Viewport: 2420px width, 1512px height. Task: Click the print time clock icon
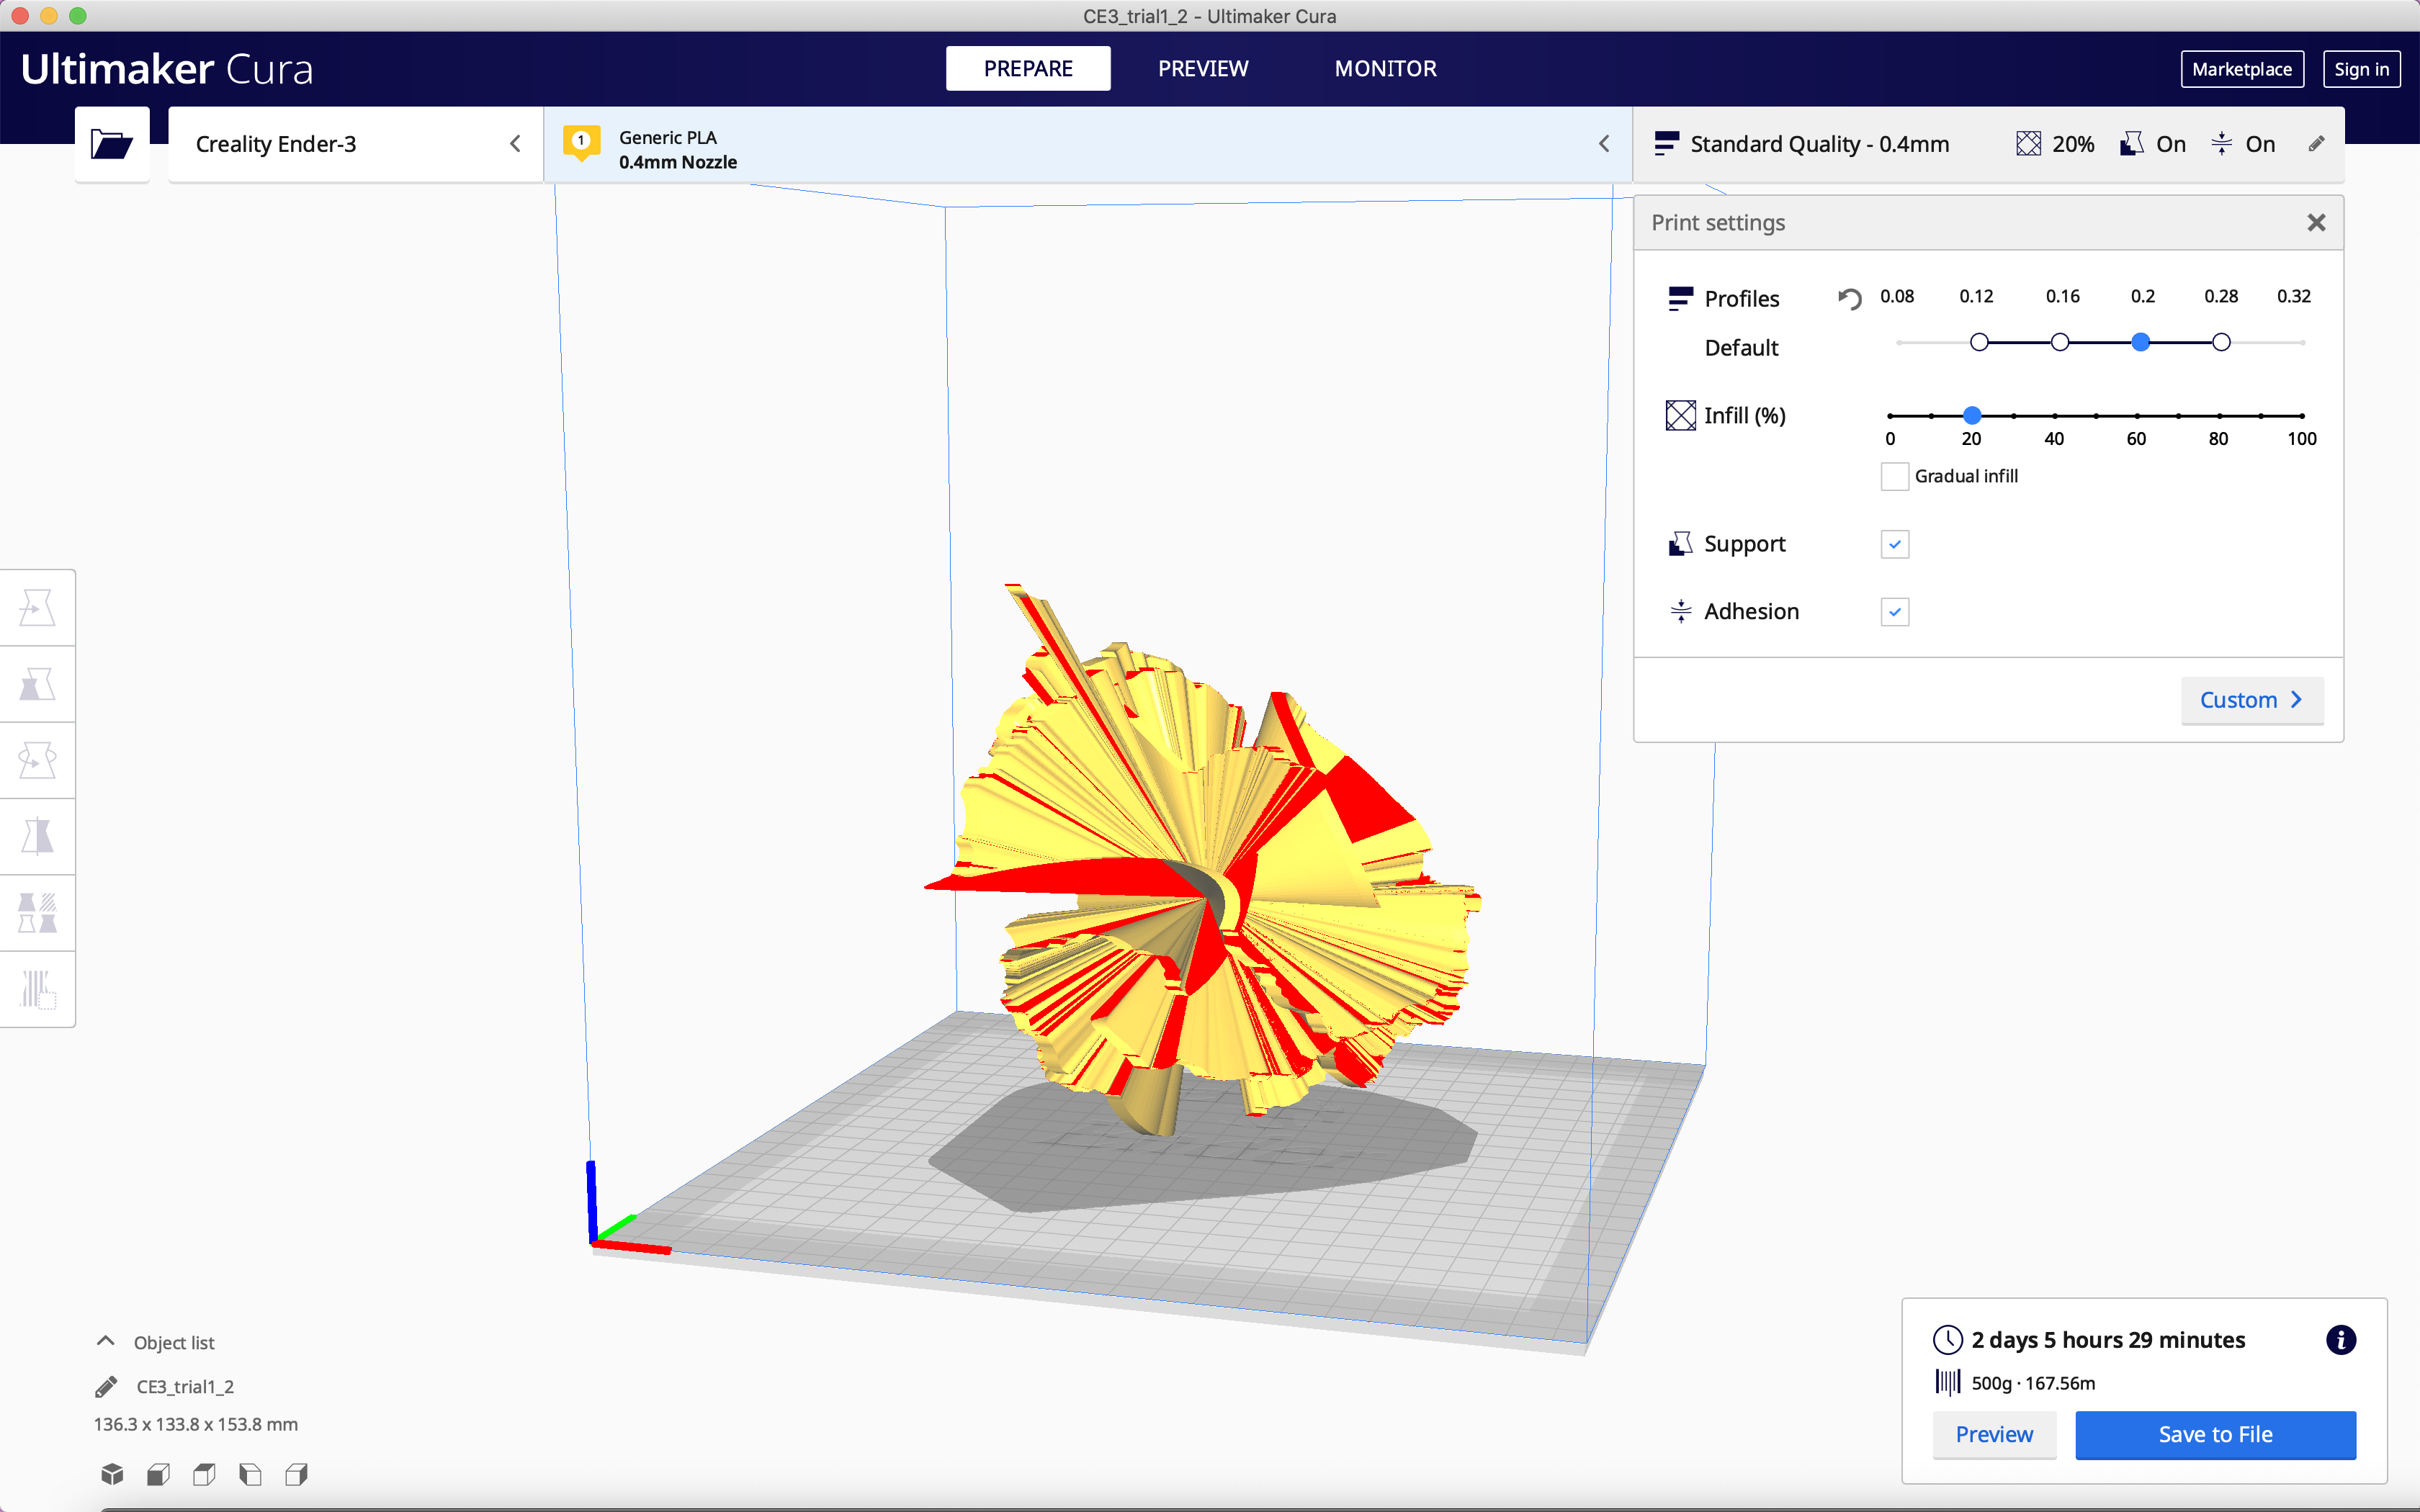pos(1947,1340)
